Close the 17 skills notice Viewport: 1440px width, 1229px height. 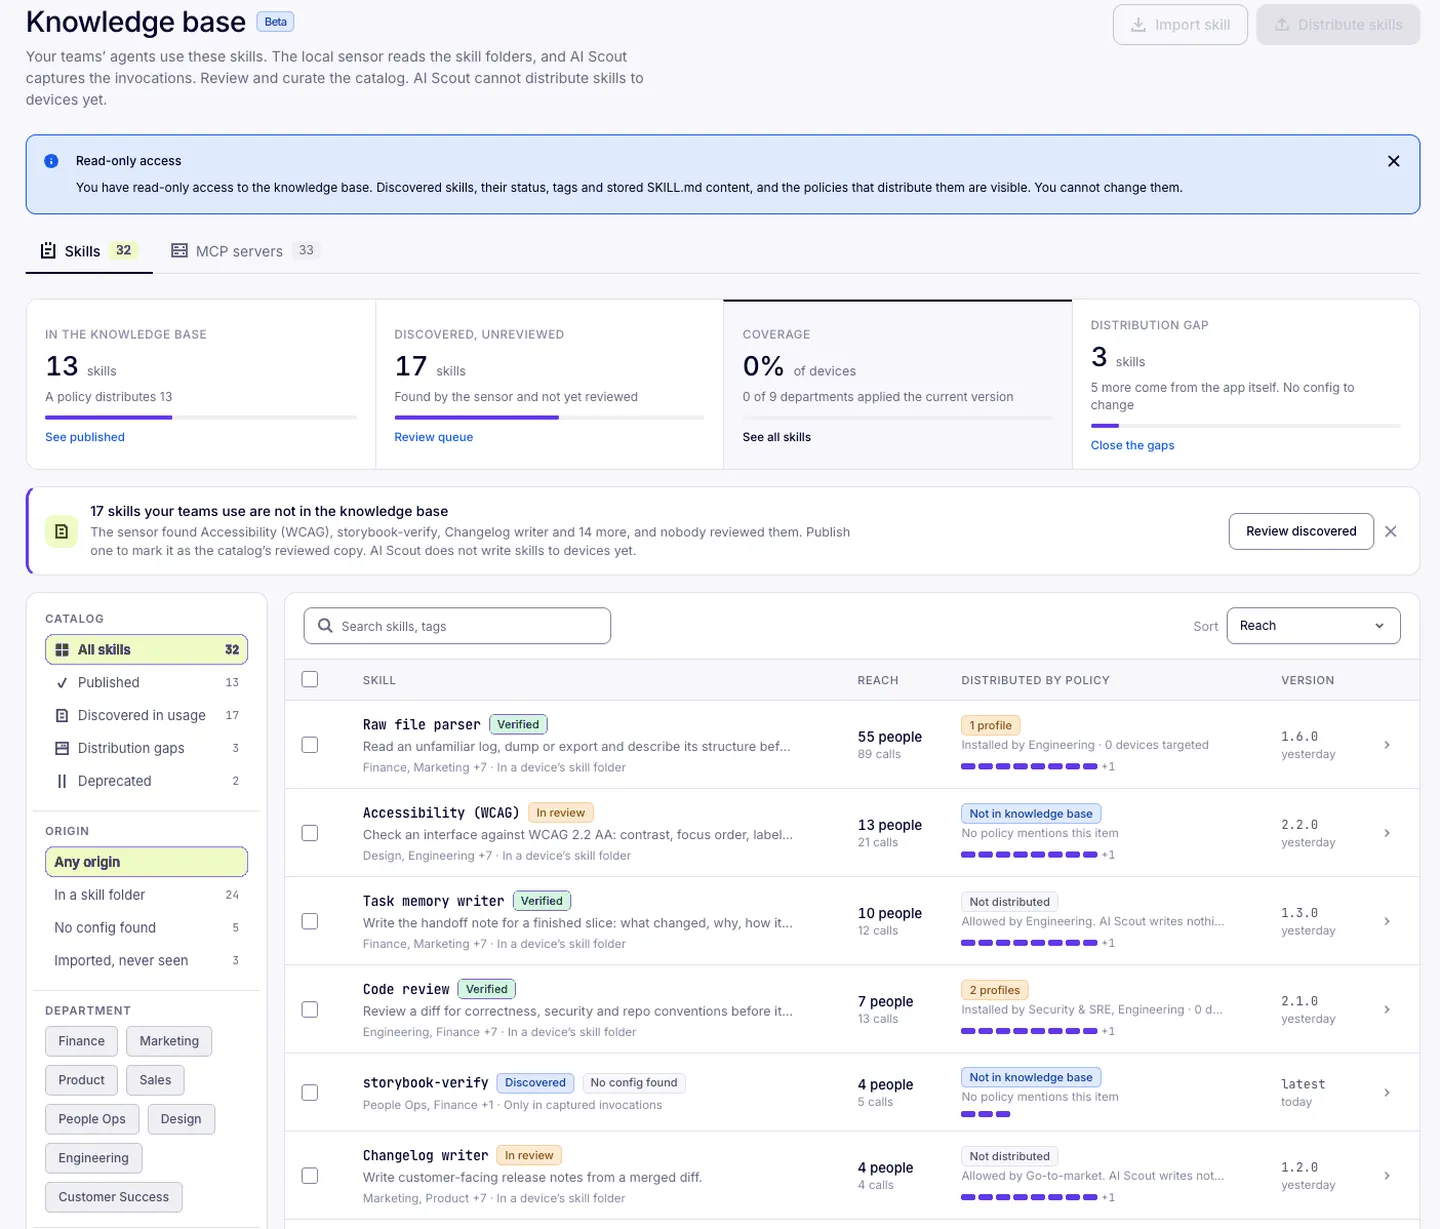tap(1390, 531)
